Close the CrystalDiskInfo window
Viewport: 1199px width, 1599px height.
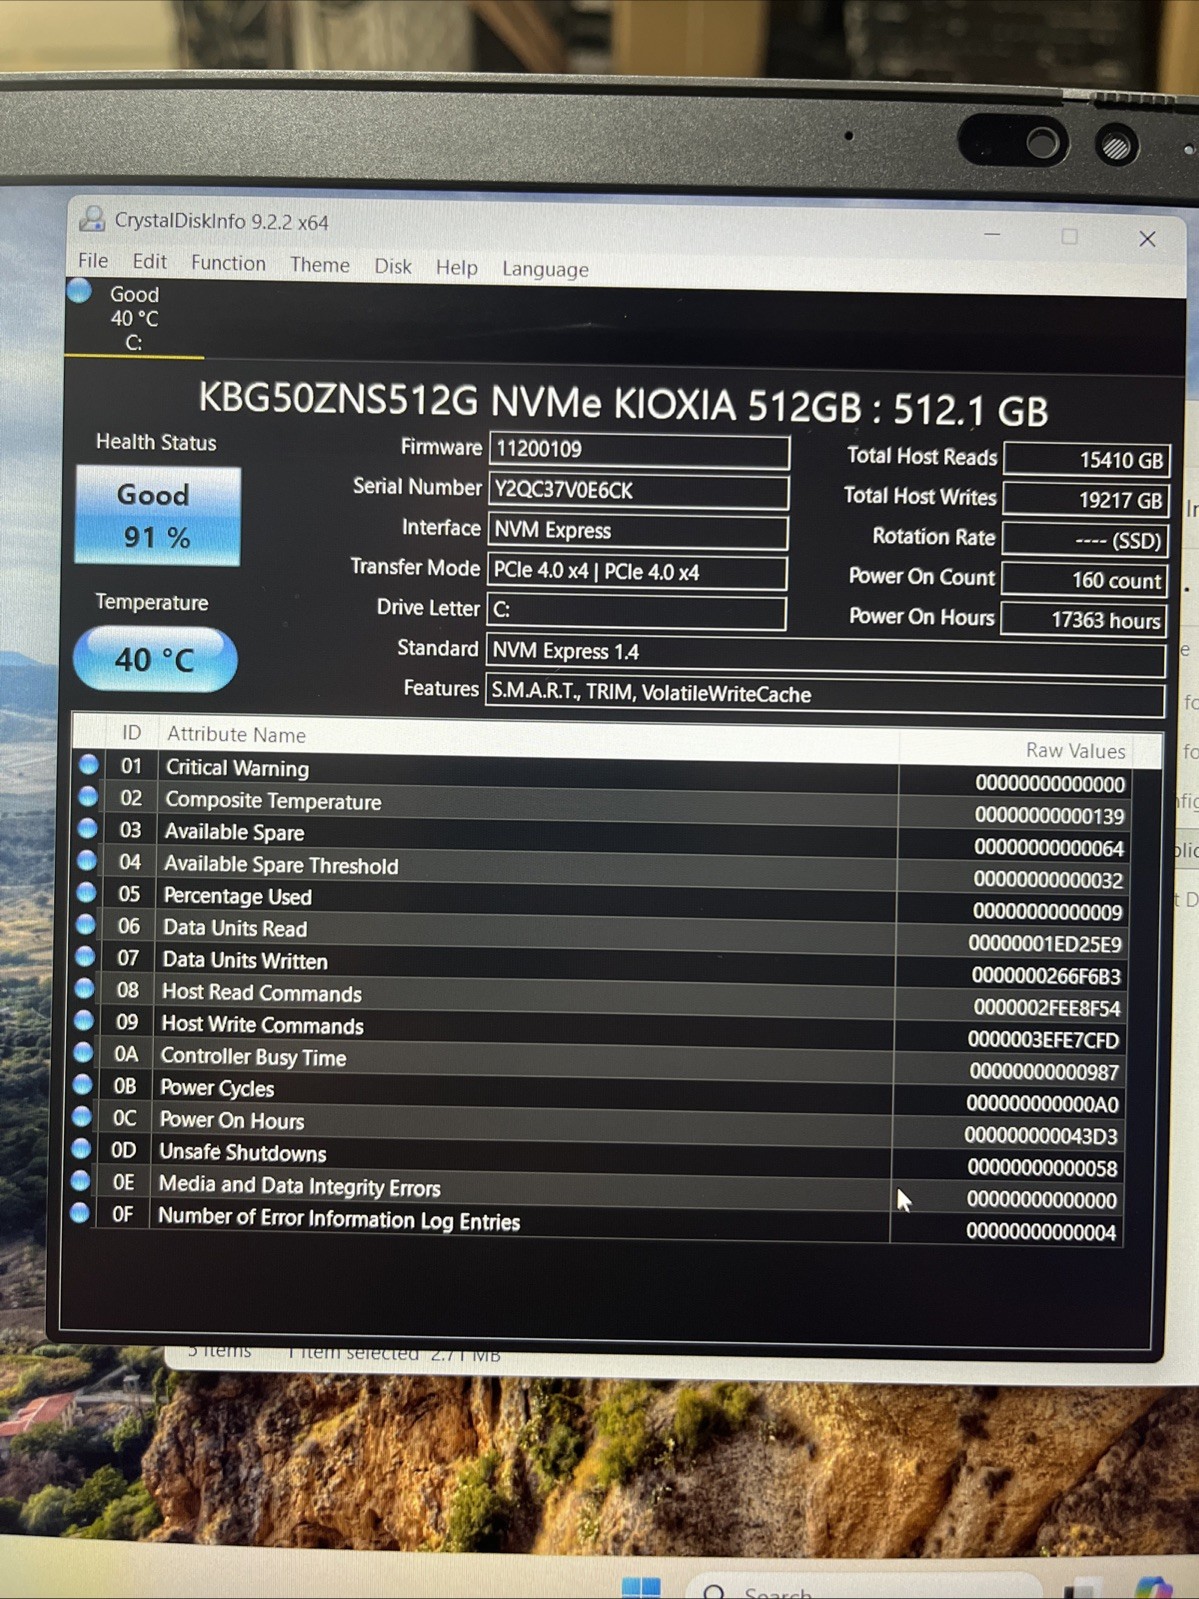coord(1147,238)
